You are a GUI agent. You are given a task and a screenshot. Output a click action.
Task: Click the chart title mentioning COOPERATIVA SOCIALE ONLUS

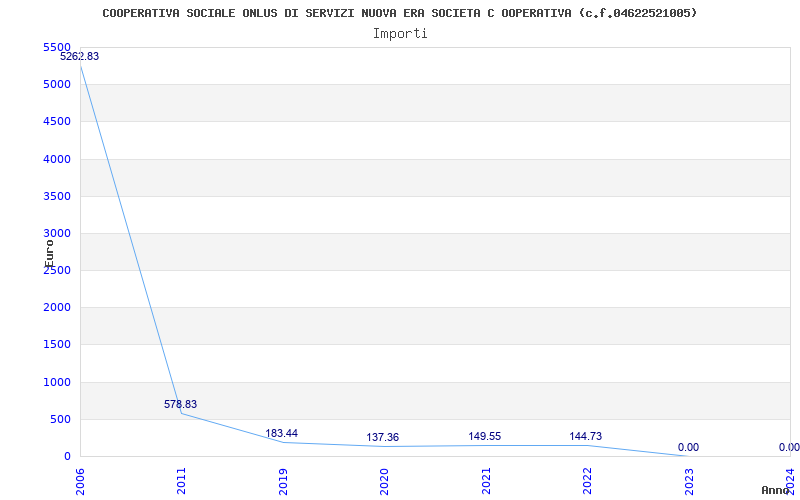pyautogui.click(x=399, y=13)
